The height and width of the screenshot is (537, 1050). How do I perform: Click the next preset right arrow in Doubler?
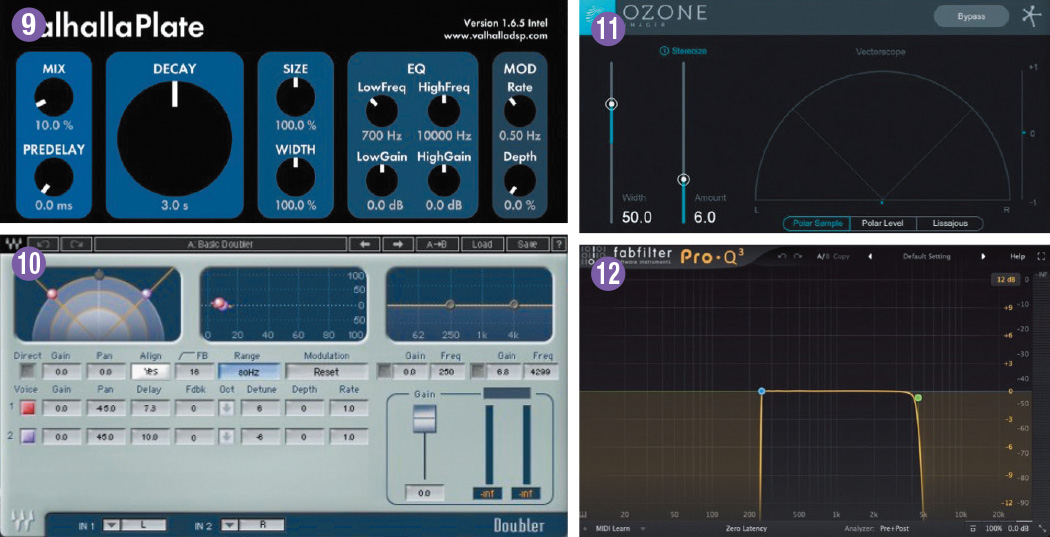click(397, 244)
